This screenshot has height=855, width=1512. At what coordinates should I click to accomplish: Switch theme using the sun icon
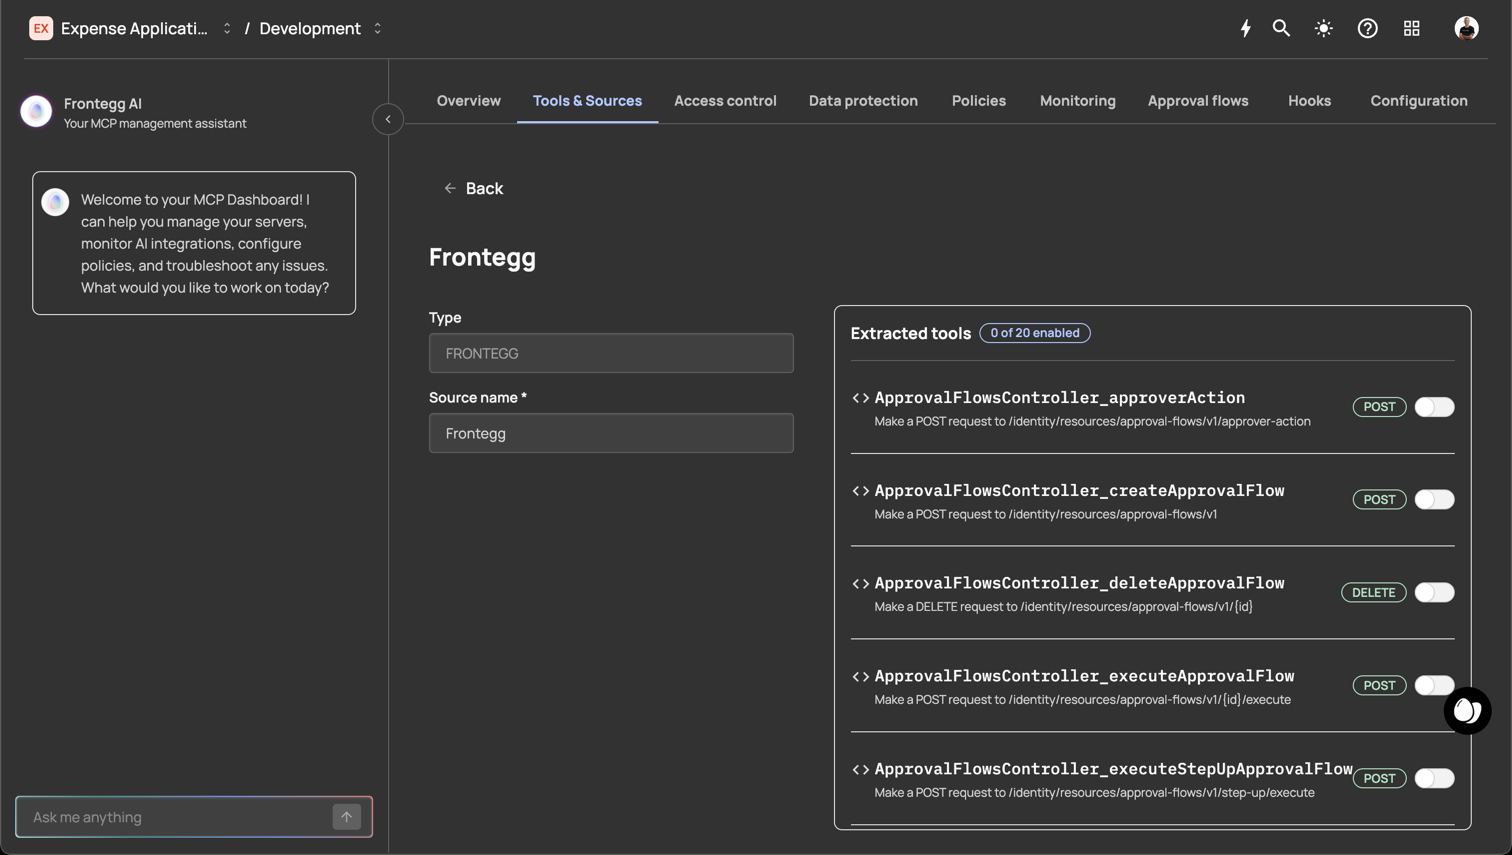(1323, 29)
